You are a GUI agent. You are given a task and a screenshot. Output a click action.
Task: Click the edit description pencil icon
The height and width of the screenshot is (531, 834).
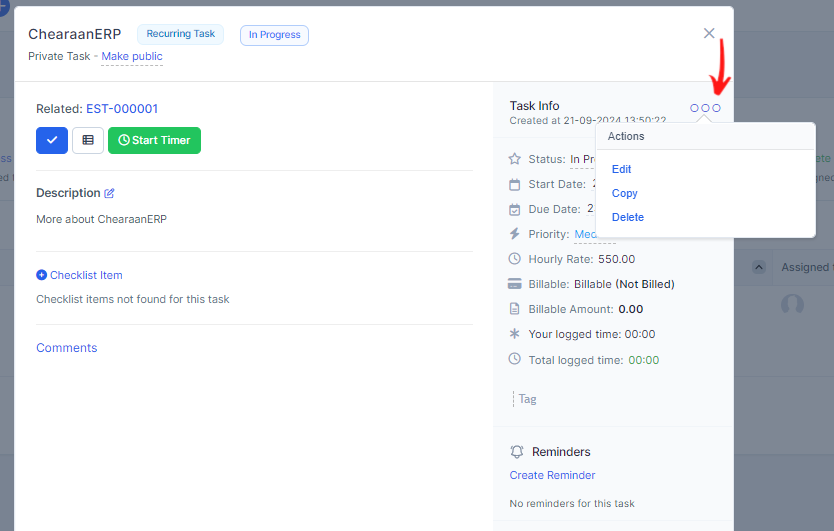[x=110, y=193]
